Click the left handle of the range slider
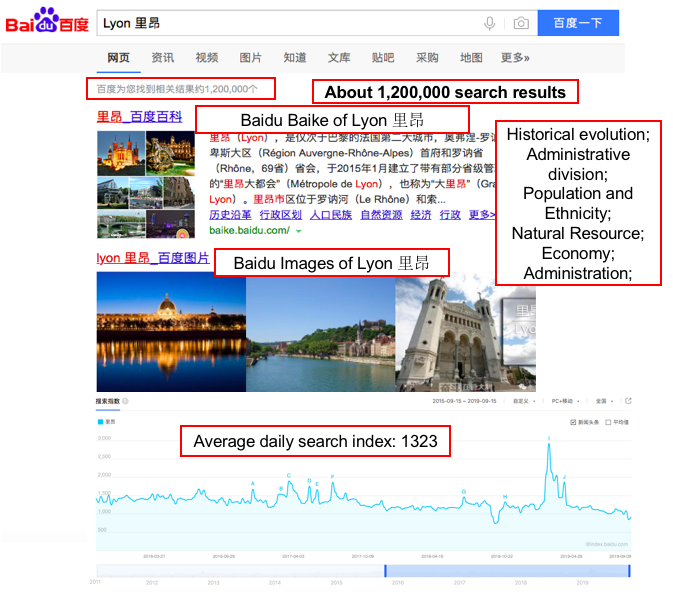 pos(385,571)
